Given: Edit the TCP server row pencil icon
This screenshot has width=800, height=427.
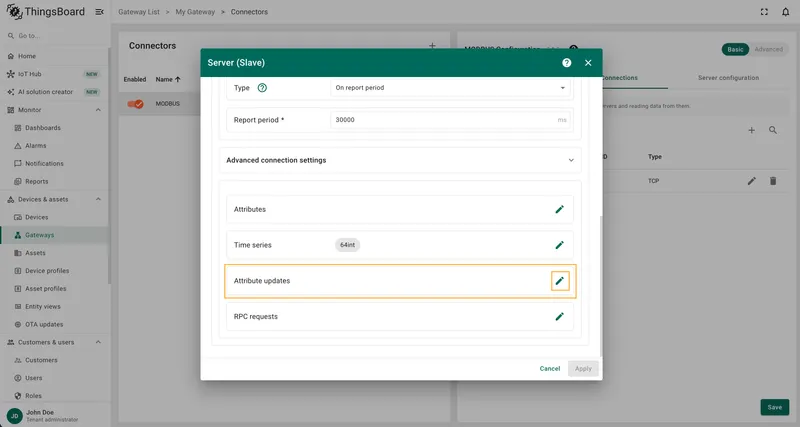Looking at the screenshot, I should click(x=752, y=181).
